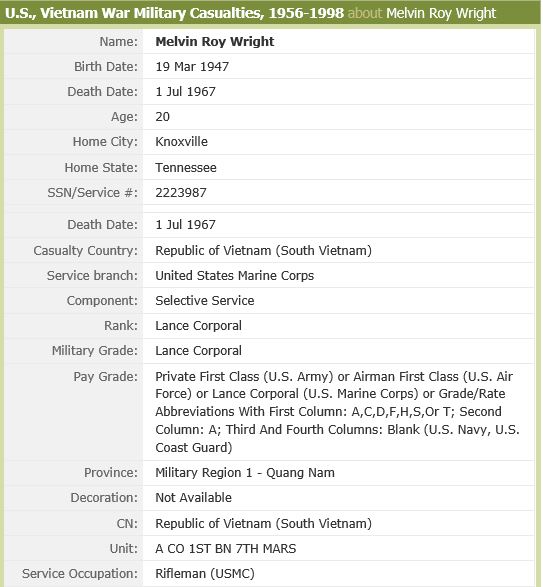This screenshot has width=543, height=587.
Task: Click the Pay Grade description paragraph
Action: (337, 412)
